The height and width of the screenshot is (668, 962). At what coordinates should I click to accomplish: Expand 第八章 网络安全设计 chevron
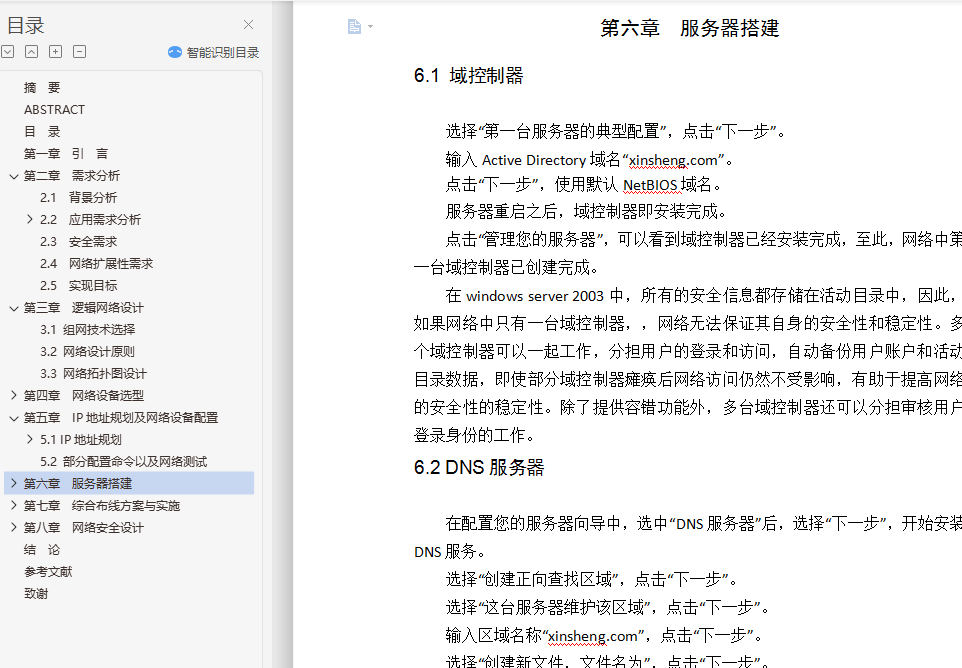[x=13, y=528]
